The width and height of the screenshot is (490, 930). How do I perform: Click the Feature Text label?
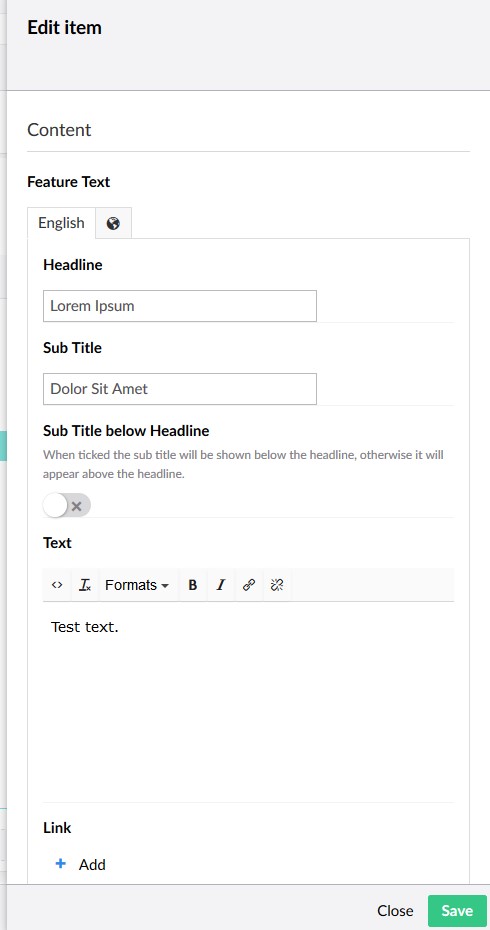click(x=69, y=182)
